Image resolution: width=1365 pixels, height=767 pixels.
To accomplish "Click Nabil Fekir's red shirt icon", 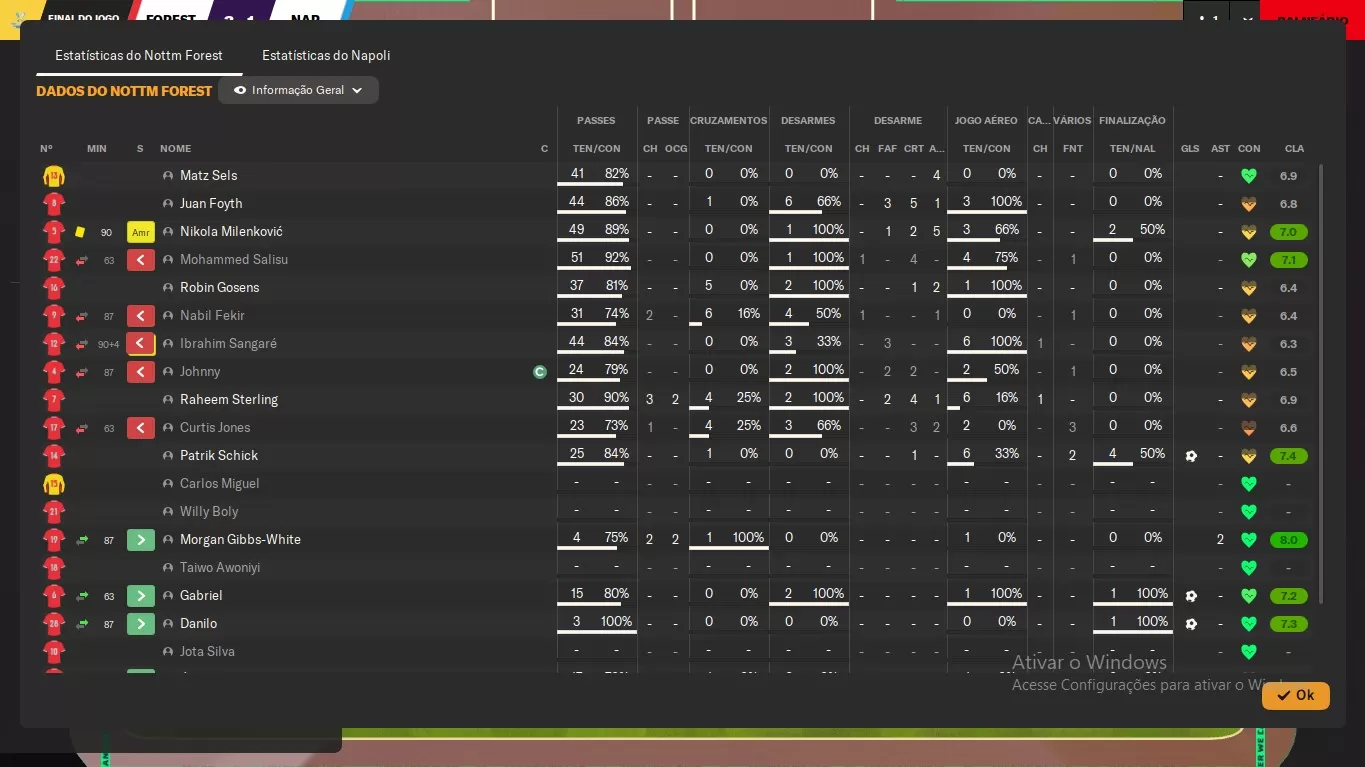I will coord(54,316).
